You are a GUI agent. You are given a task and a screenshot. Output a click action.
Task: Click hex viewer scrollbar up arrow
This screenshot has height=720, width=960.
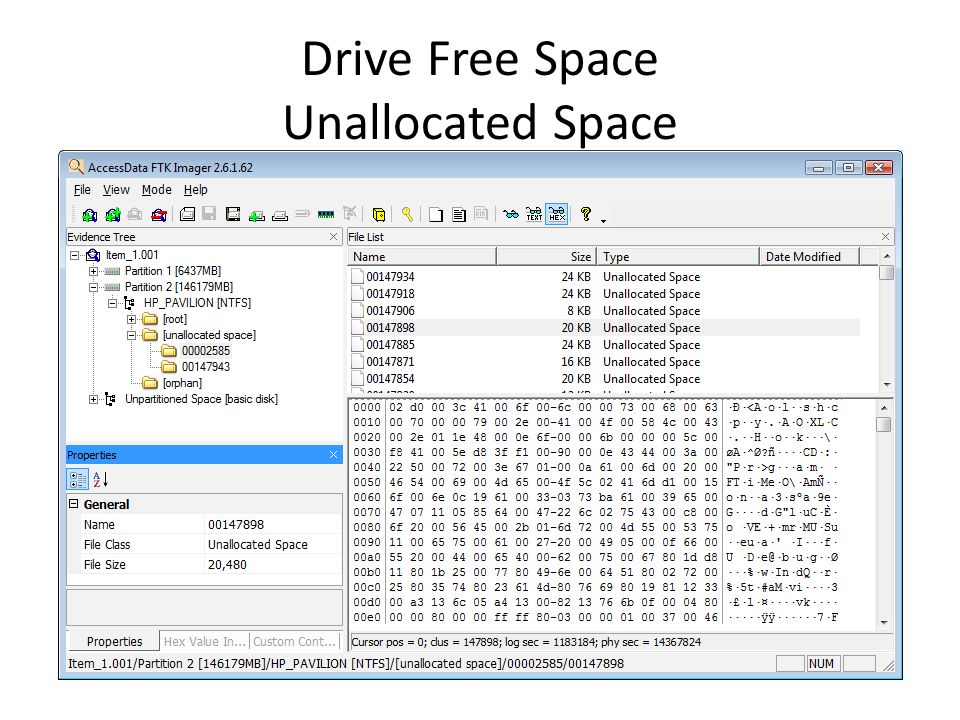(883, 408)
